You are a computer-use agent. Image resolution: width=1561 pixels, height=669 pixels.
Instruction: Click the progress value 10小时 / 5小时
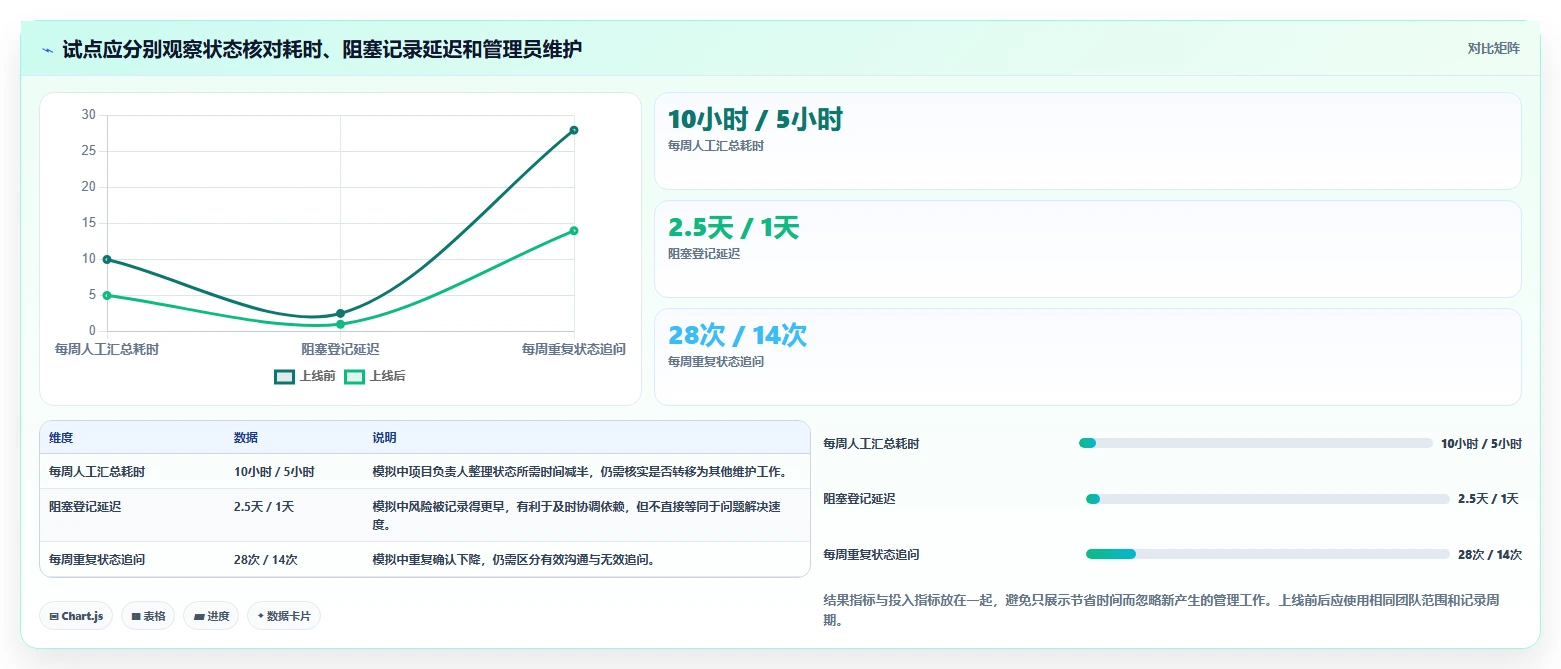tap(1481, 444)
